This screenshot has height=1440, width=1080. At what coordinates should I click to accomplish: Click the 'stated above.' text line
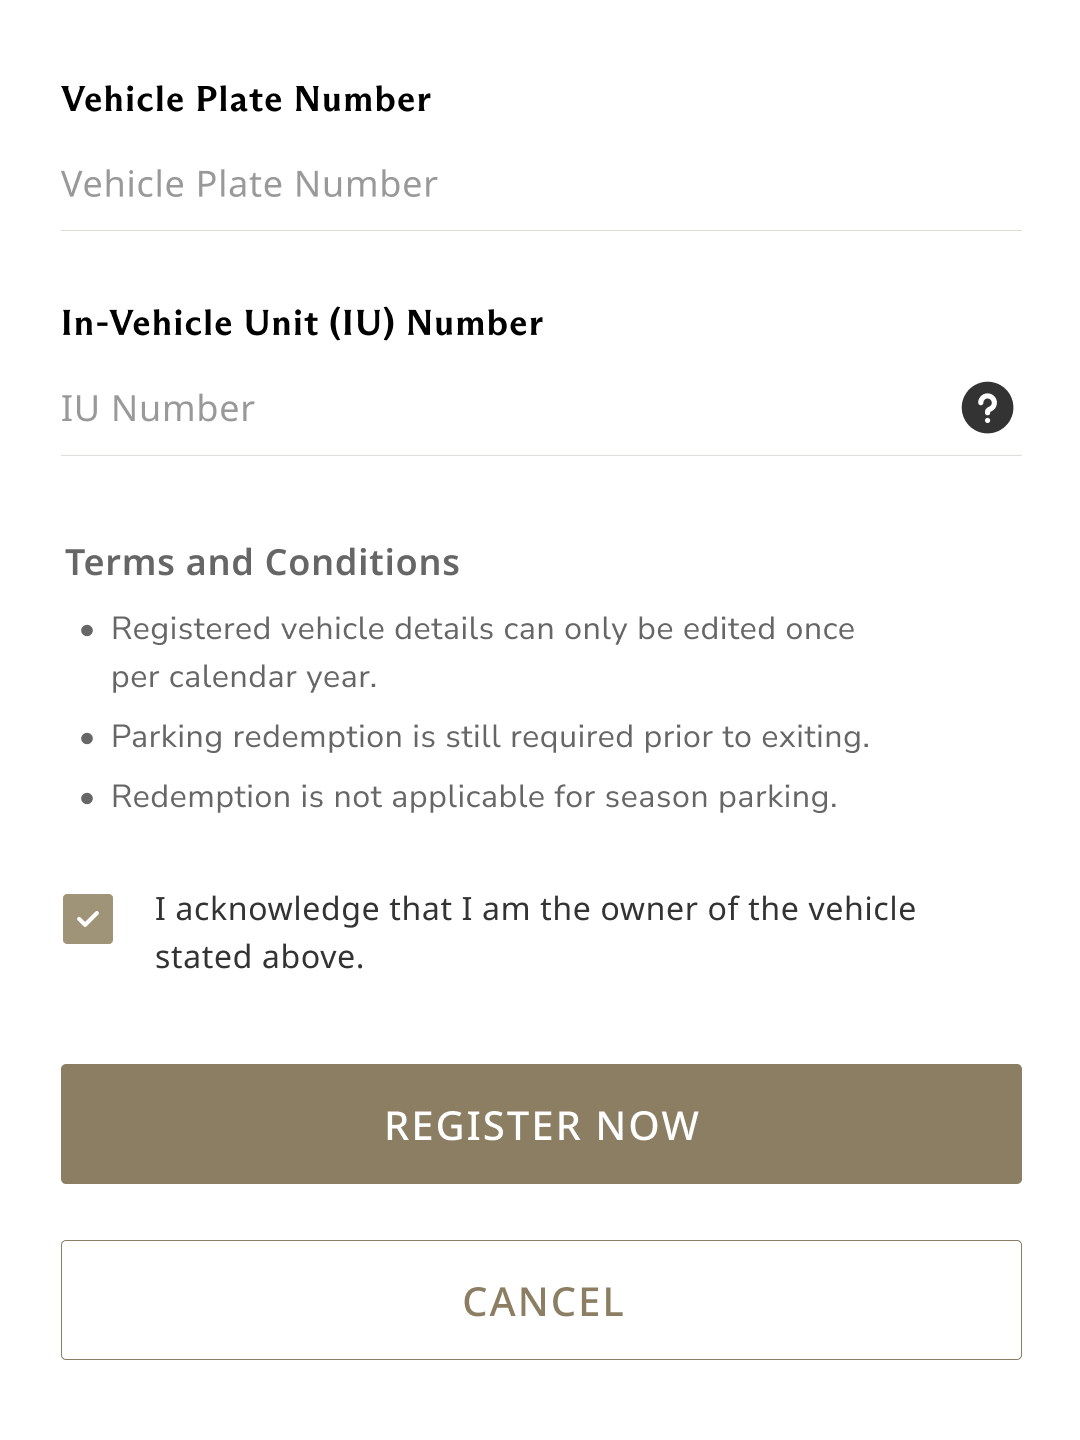(x=259, y=958)
